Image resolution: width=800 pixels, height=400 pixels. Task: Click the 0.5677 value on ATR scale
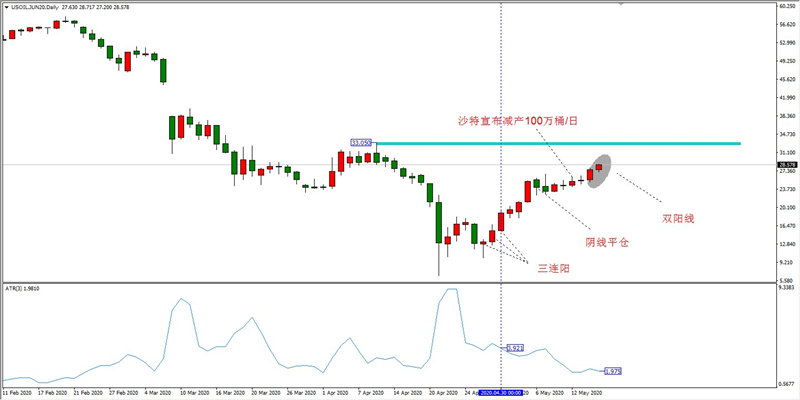(787, 384)
